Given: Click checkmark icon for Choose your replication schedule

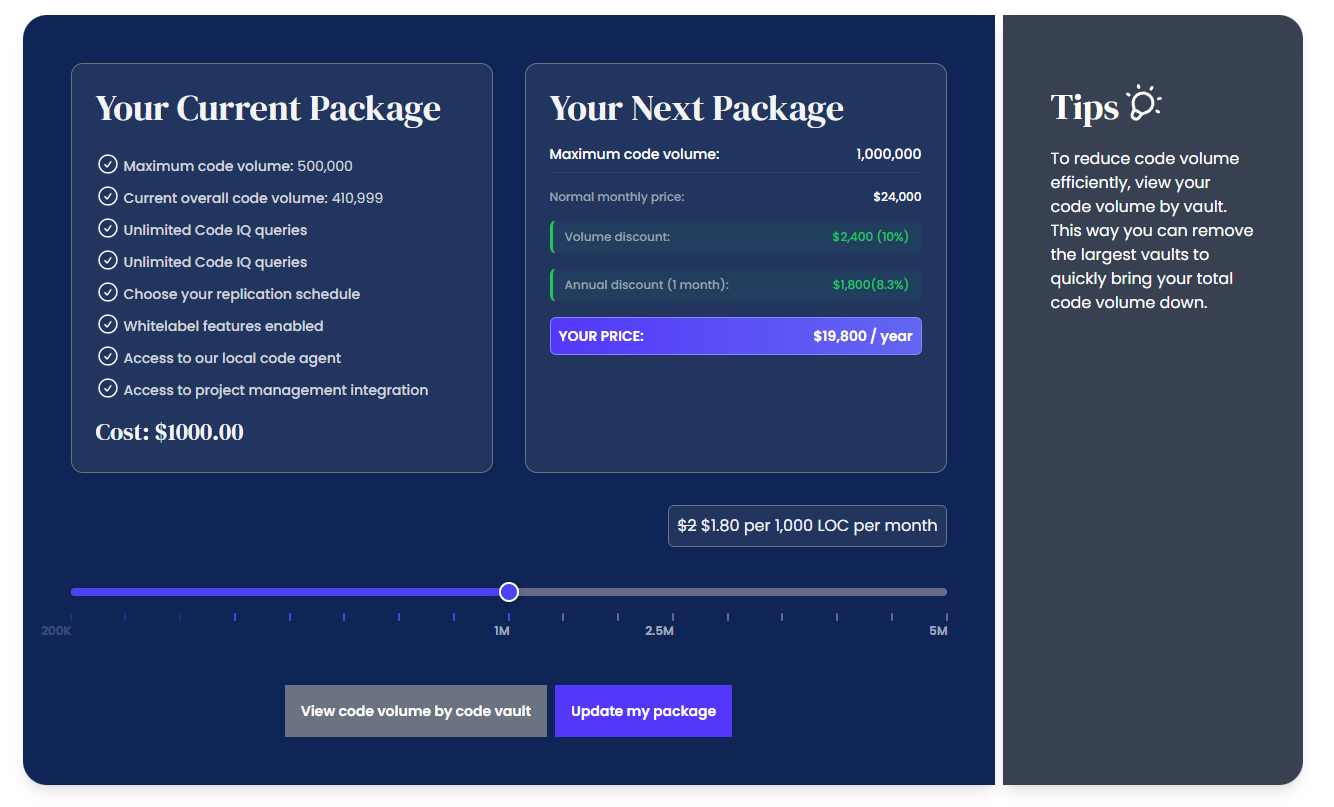Looking at the screenshot, I should pyautogui.click(x=108, y=293).
